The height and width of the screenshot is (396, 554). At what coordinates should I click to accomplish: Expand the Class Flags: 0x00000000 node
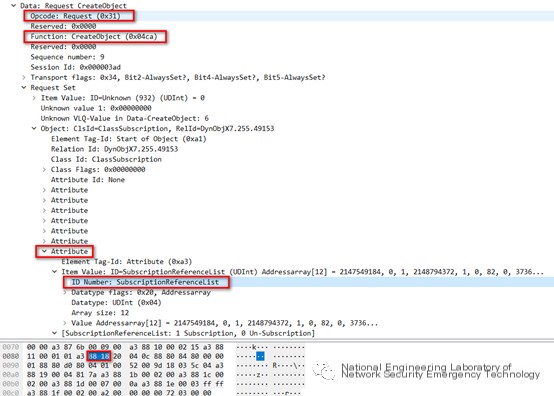click(x=44, y=170)
